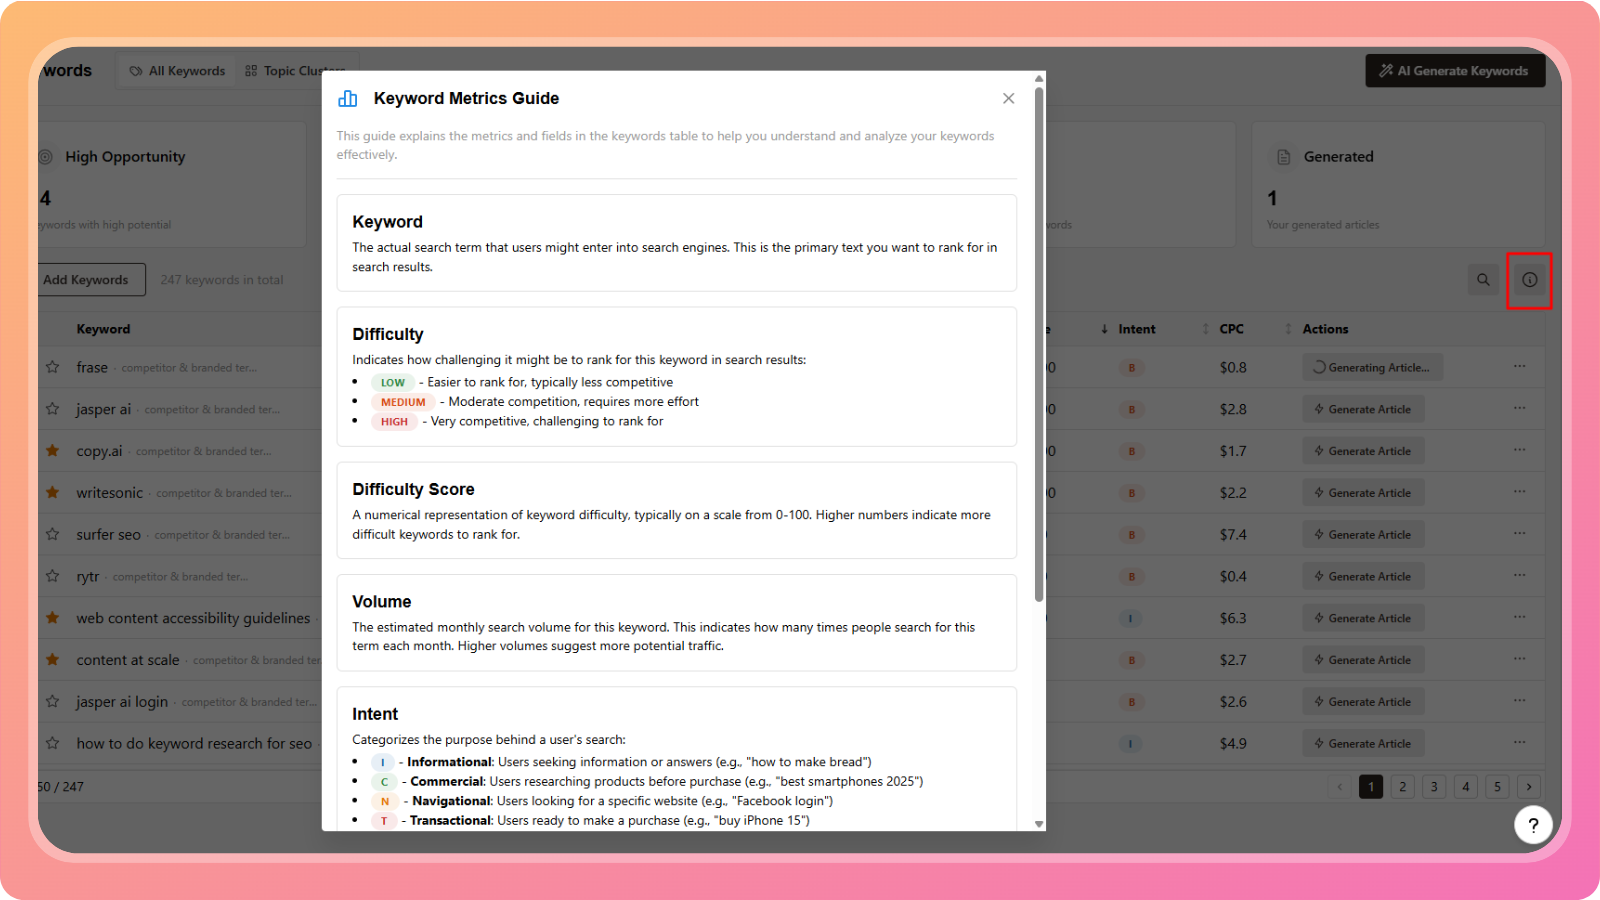Close the Keyword Metrics Guide dialog

pos(1008,98)
